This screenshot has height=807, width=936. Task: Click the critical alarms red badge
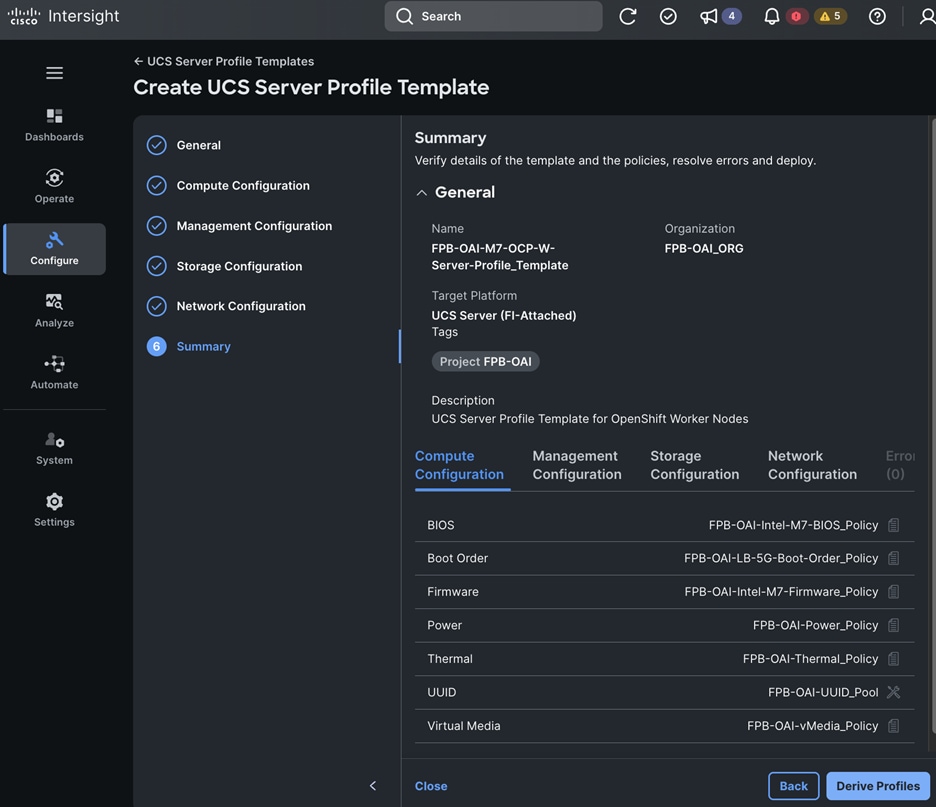pos(796,16)
